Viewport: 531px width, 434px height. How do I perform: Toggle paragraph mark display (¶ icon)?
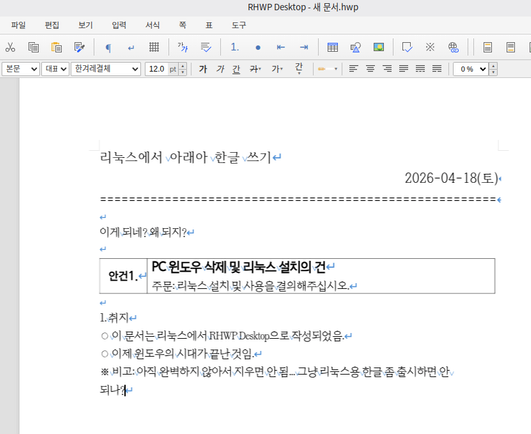[x=108, y=47]
